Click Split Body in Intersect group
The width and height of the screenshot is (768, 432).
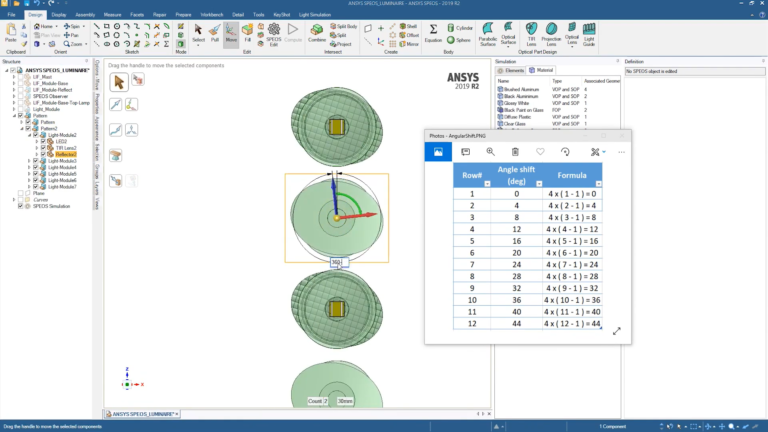point(343,26)
